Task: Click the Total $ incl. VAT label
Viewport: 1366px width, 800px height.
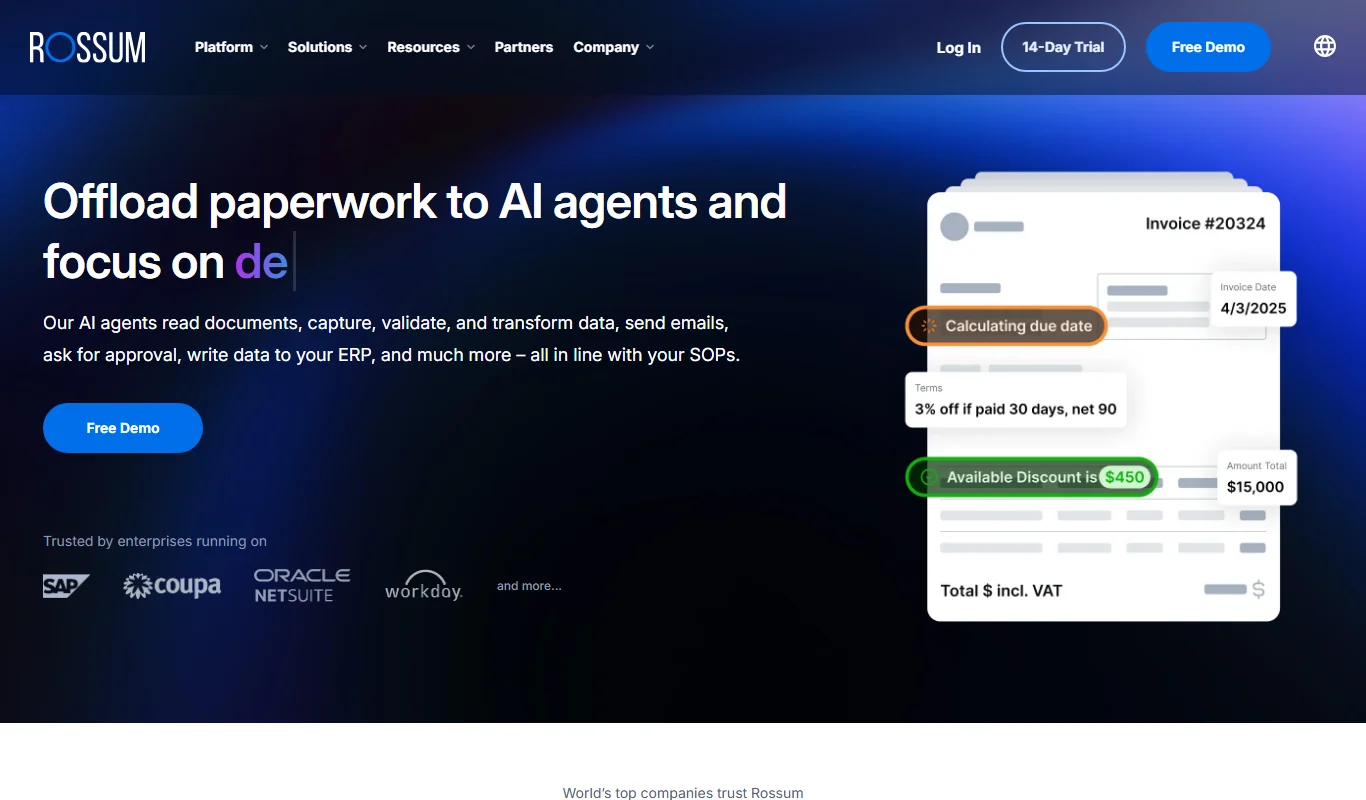Action: pos(1001,590)
